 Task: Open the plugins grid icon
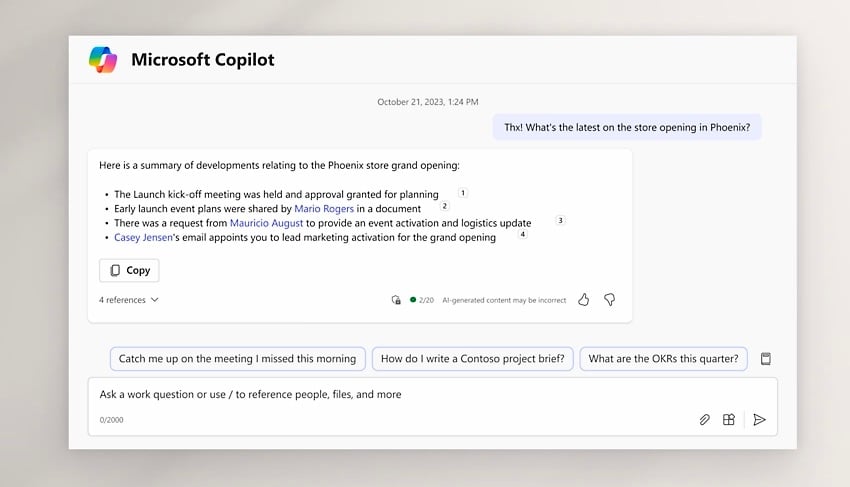pyautogui.click(x=729, y=420)
